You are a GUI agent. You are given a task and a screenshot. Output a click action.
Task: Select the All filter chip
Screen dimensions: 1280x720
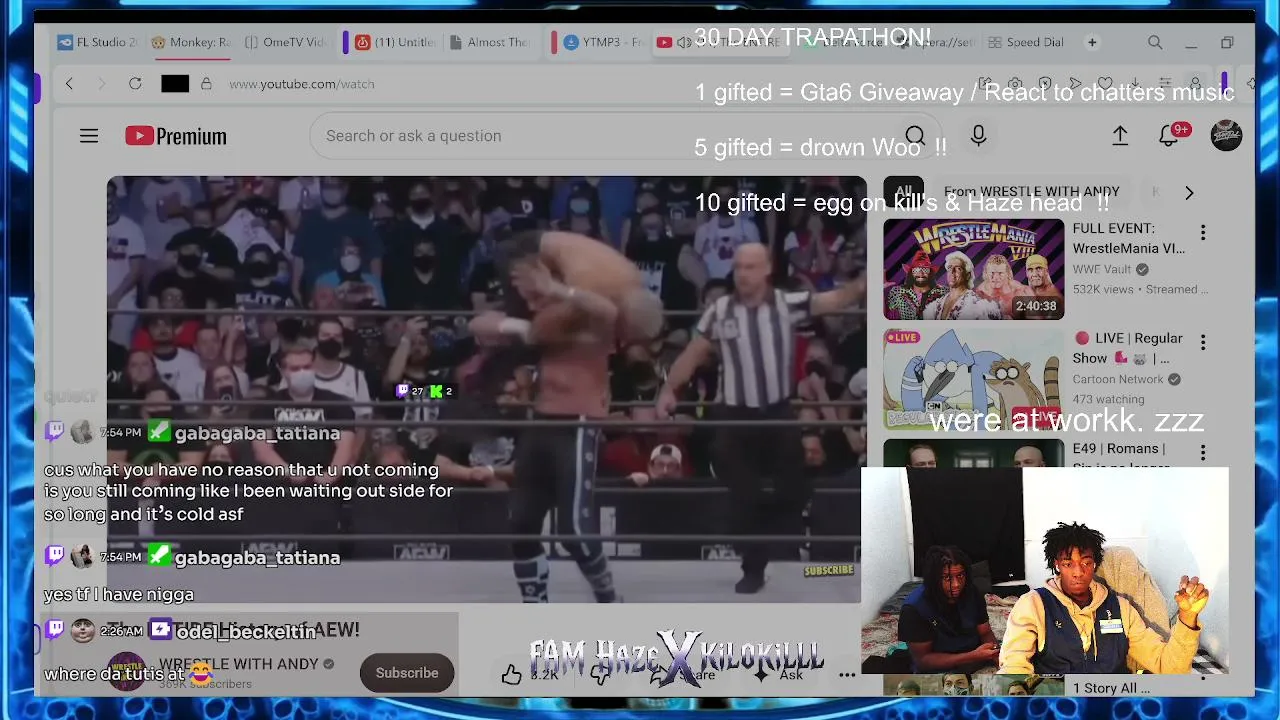click(x=904, y=192)
